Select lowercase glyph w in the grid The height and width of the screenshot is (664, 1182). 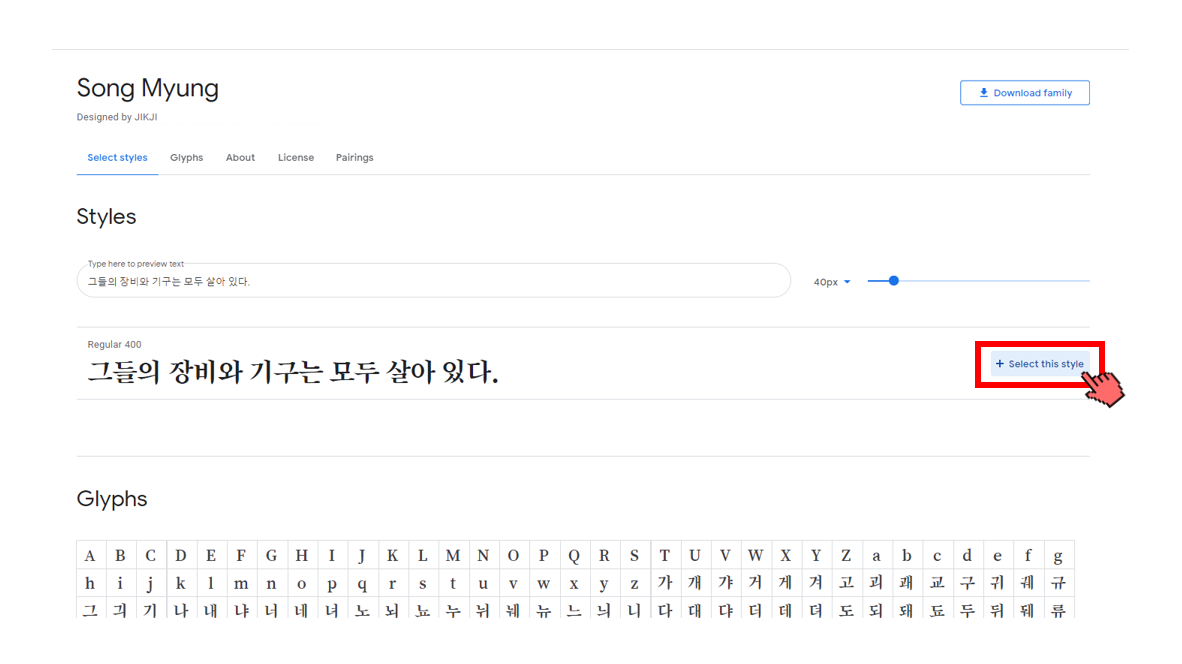(x=544, y=583)
